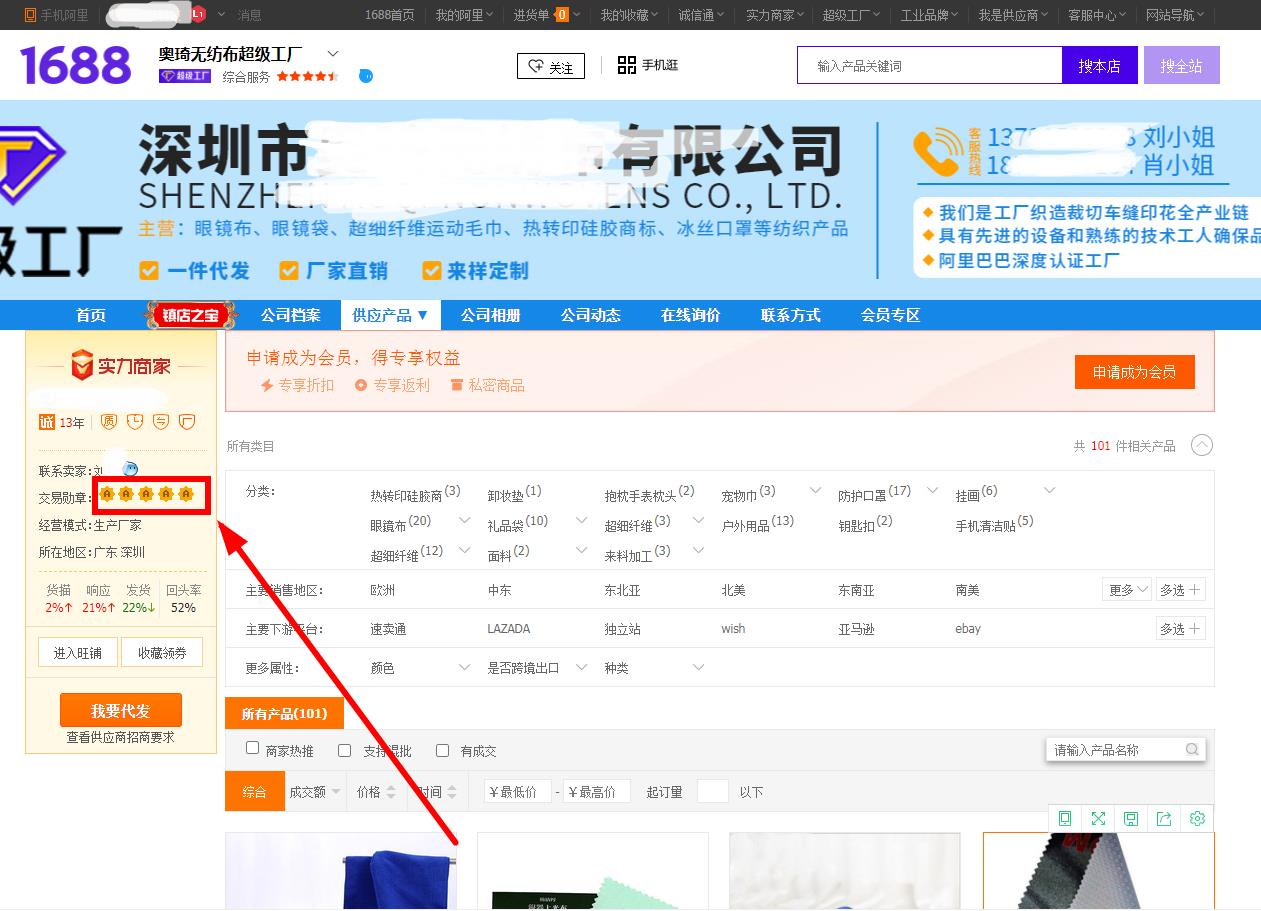
Task: Expand 更多 sales regions dropdown
Action: click(x=1127, y=590)
